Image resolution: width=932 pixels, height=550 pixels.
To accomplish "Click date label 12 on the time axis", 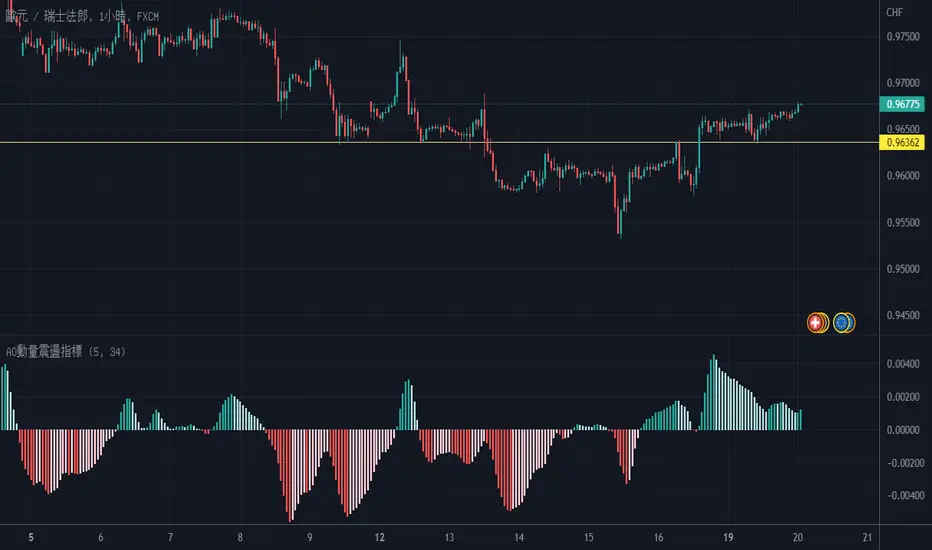I will [x=379, y=538].
